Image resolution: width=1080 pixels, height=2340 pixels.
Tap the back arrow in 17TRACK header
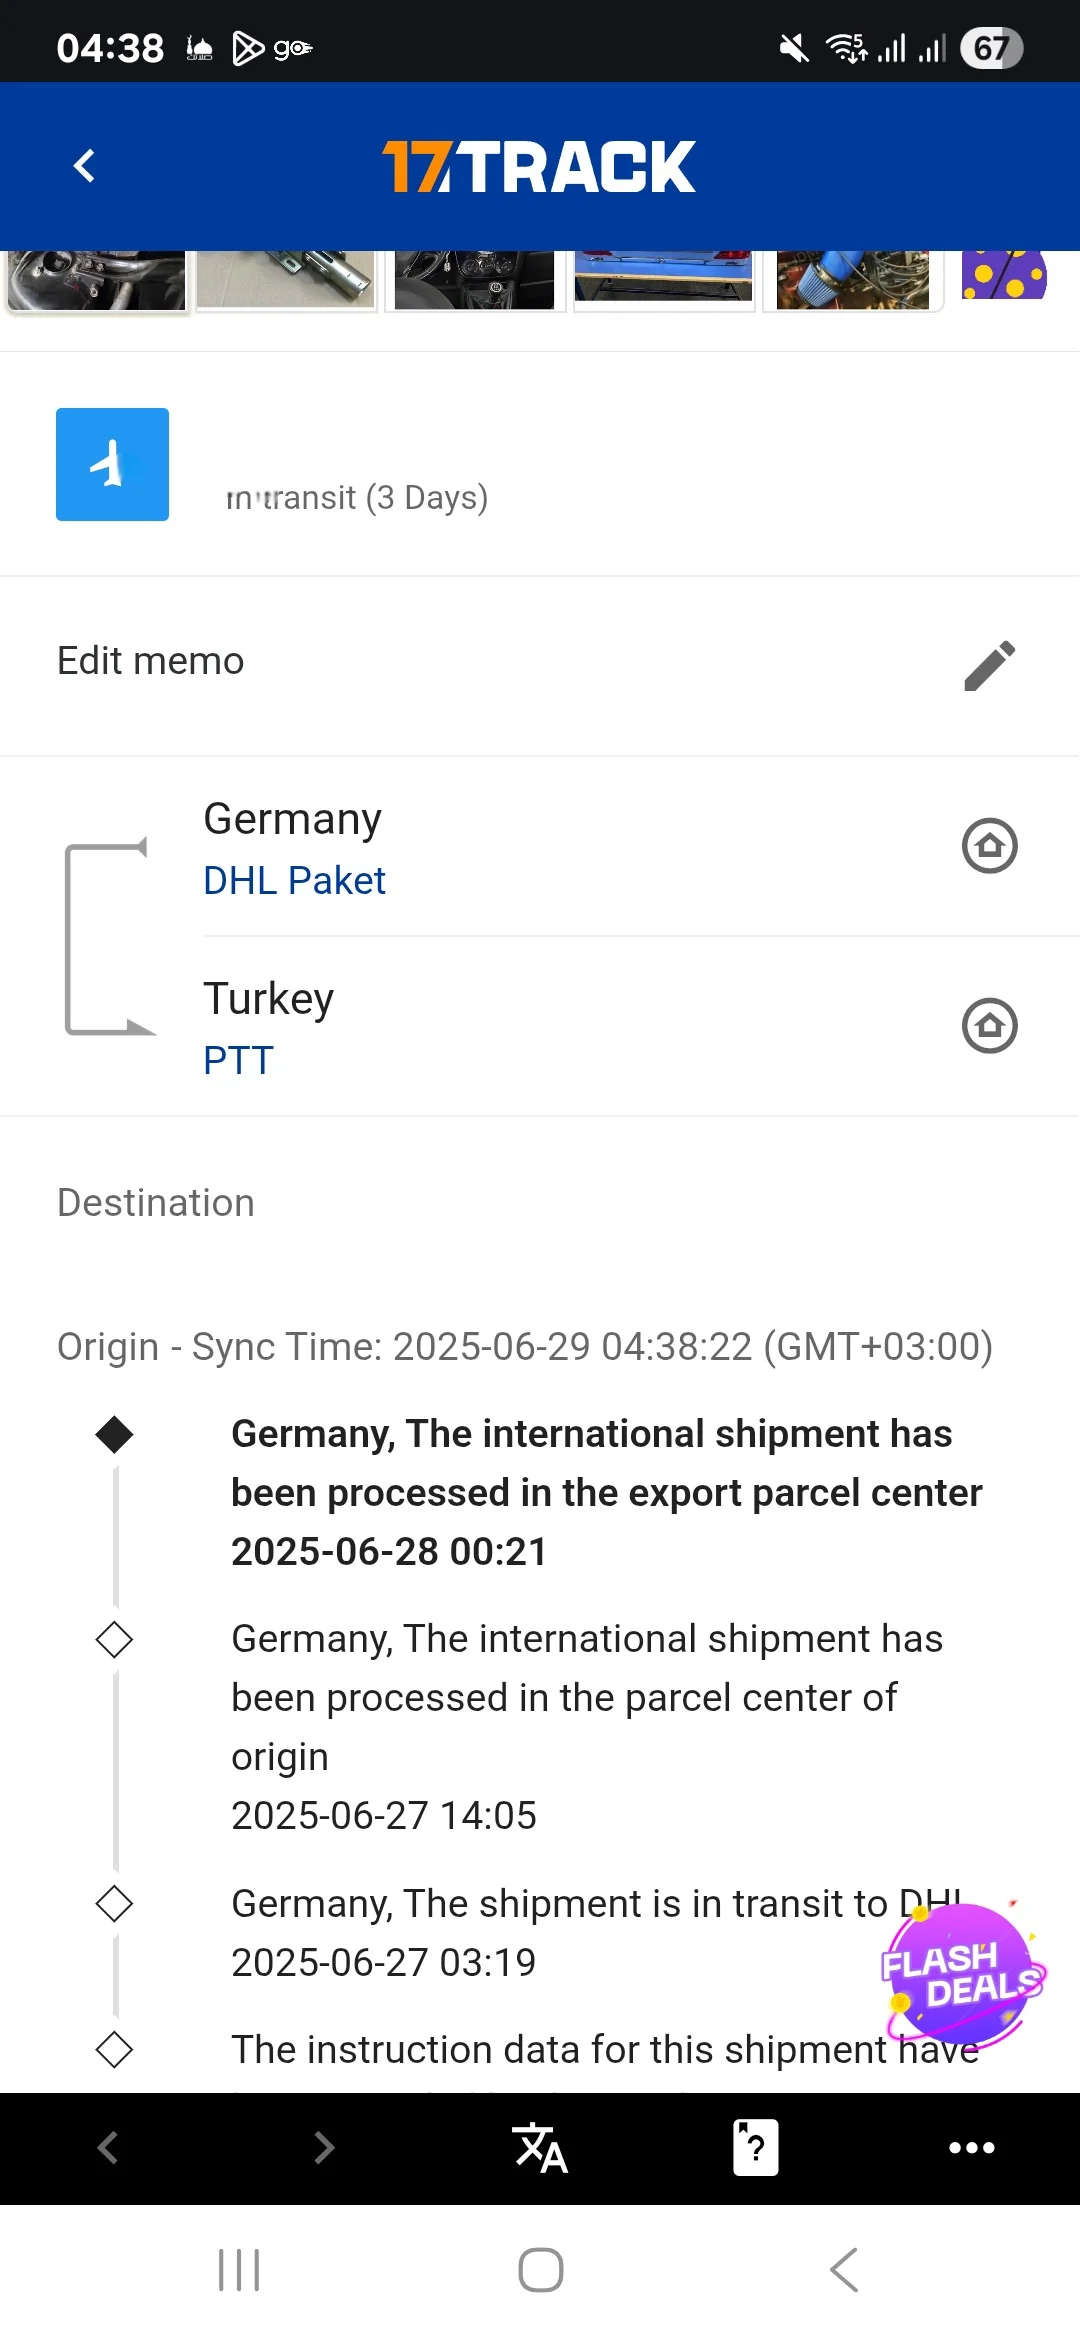pos(85,166)
